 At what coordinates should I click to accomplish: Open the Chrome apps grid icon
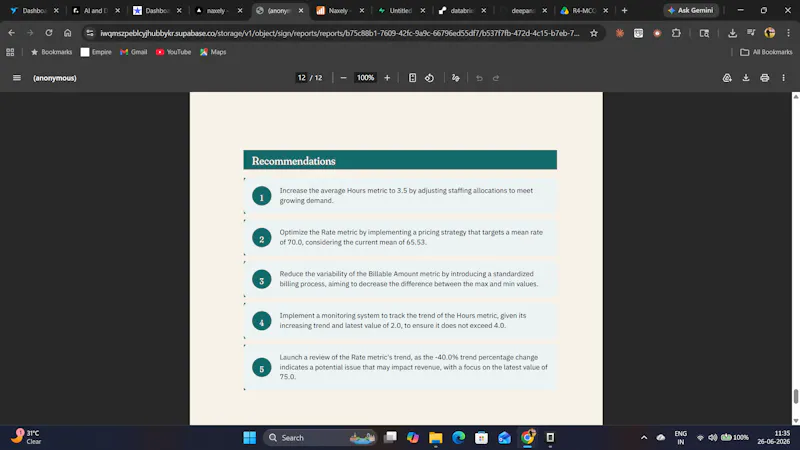(10, 52)
